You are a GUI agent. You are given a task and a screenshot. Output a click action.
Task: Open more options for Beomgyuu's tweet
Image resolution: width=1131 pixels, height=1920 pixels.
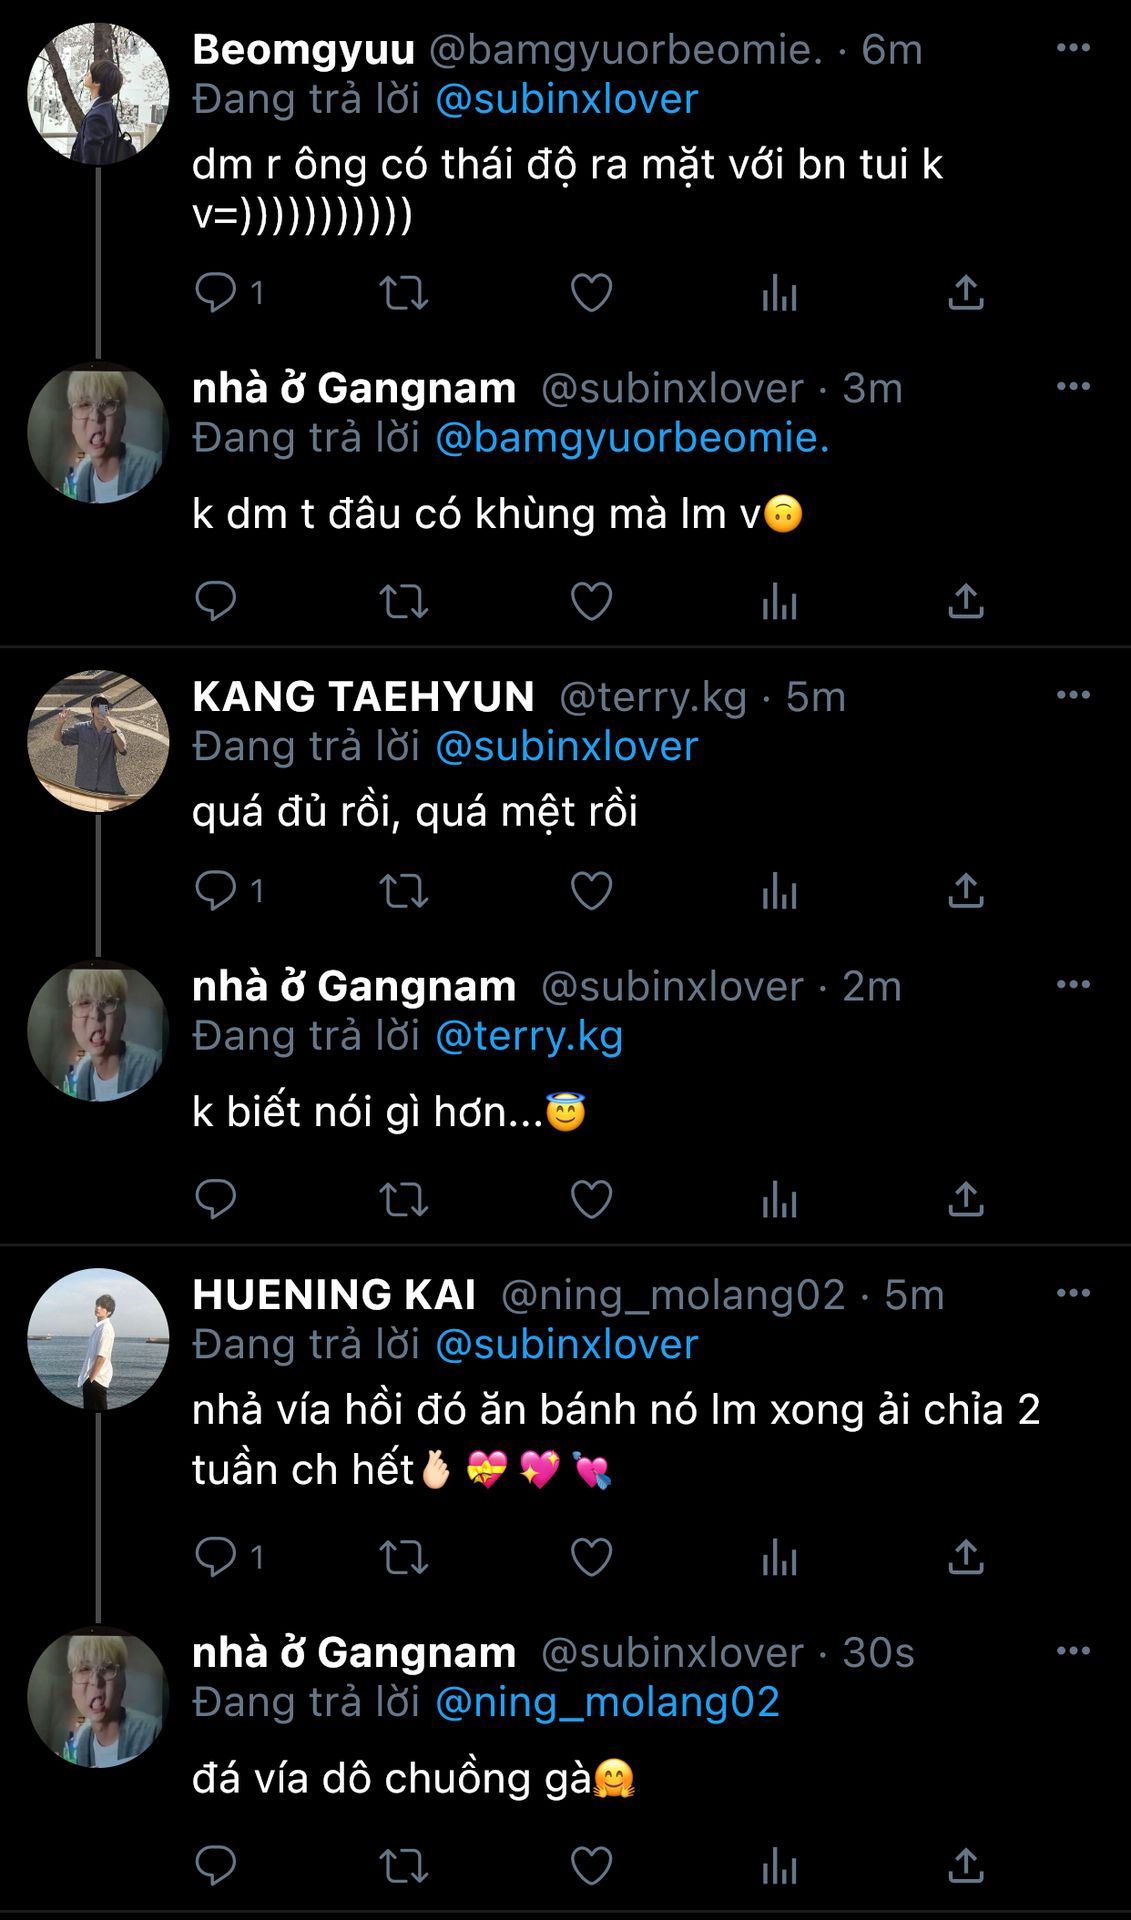(1073, 48)
